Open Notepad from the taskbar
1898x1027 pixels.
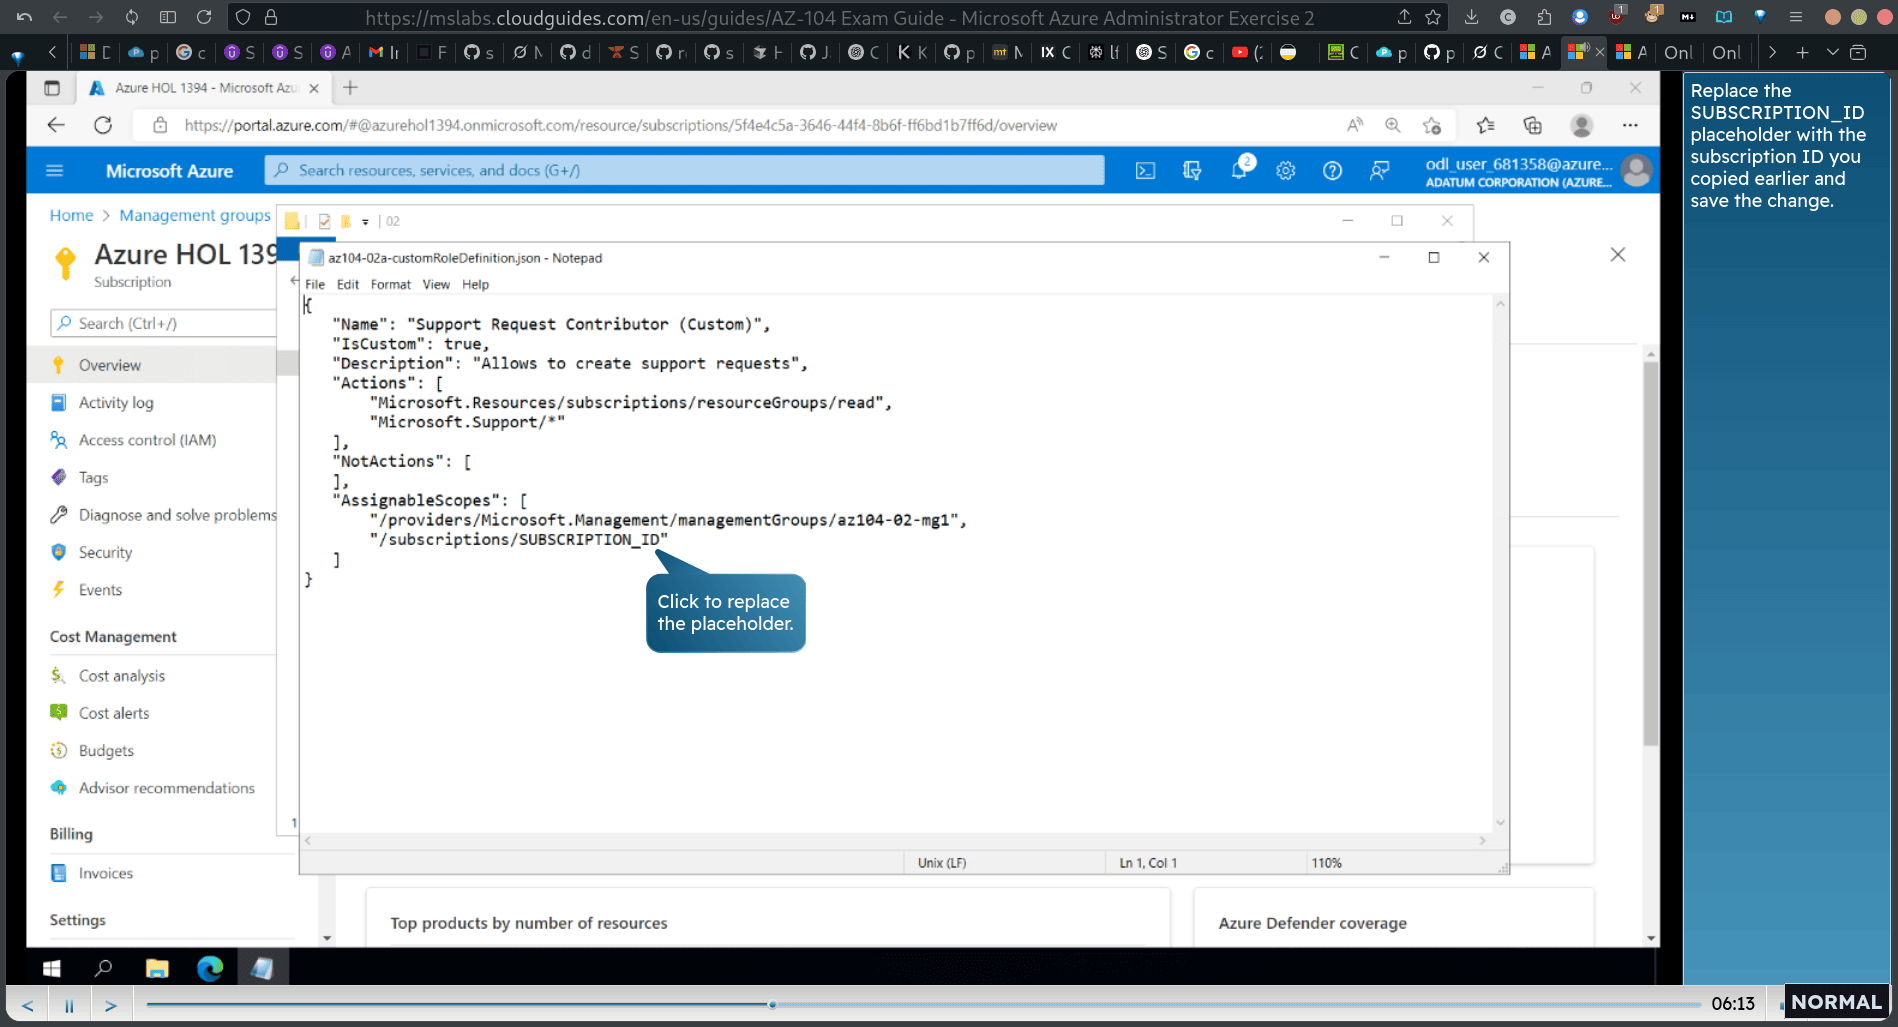262,968
